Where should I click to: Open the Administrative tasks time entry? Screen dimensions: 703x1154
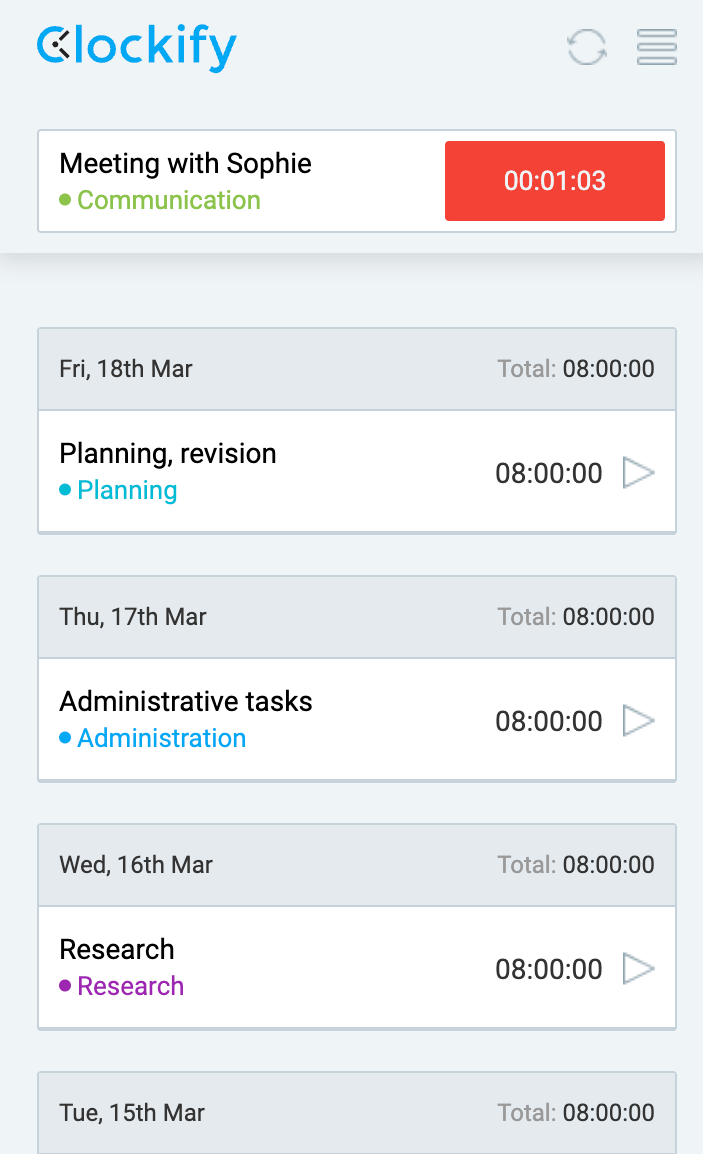tap(186, 701)
